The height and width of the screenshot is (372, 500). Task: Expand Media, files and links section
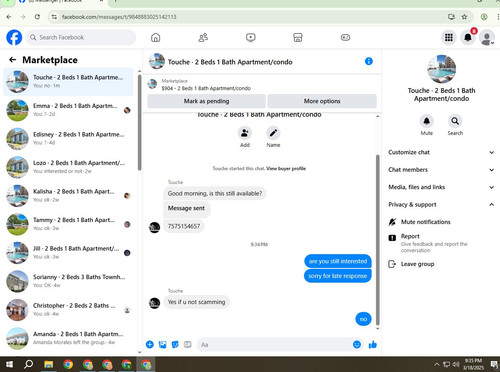tap(441, 187)
